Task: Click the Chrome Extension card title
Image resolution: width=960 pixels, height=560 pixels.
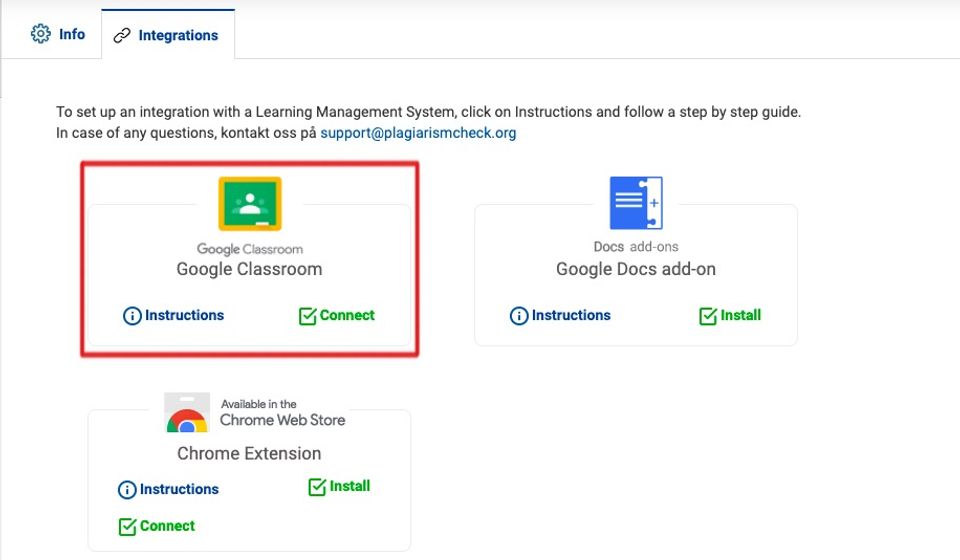Action: [249, 453]
